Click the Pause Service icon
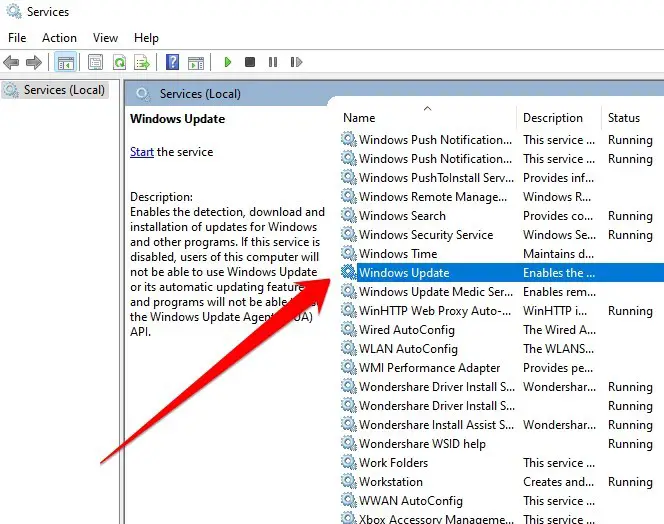Image resolution: width=664 pixels, height=524 pixels. (273, 62)
